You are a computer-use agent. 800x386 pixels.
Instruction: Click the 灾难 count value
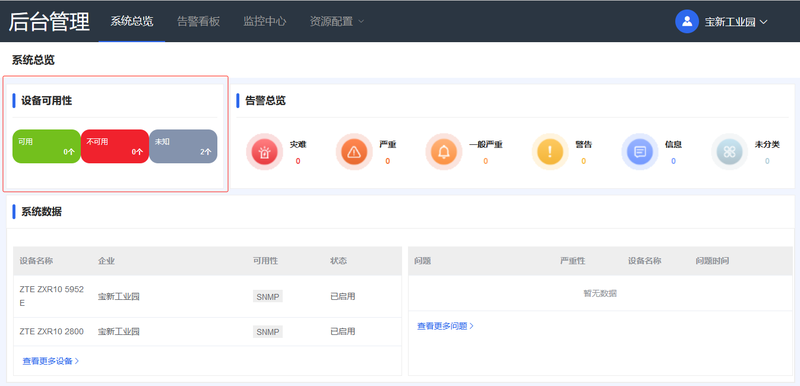click(x=298, y=161)
